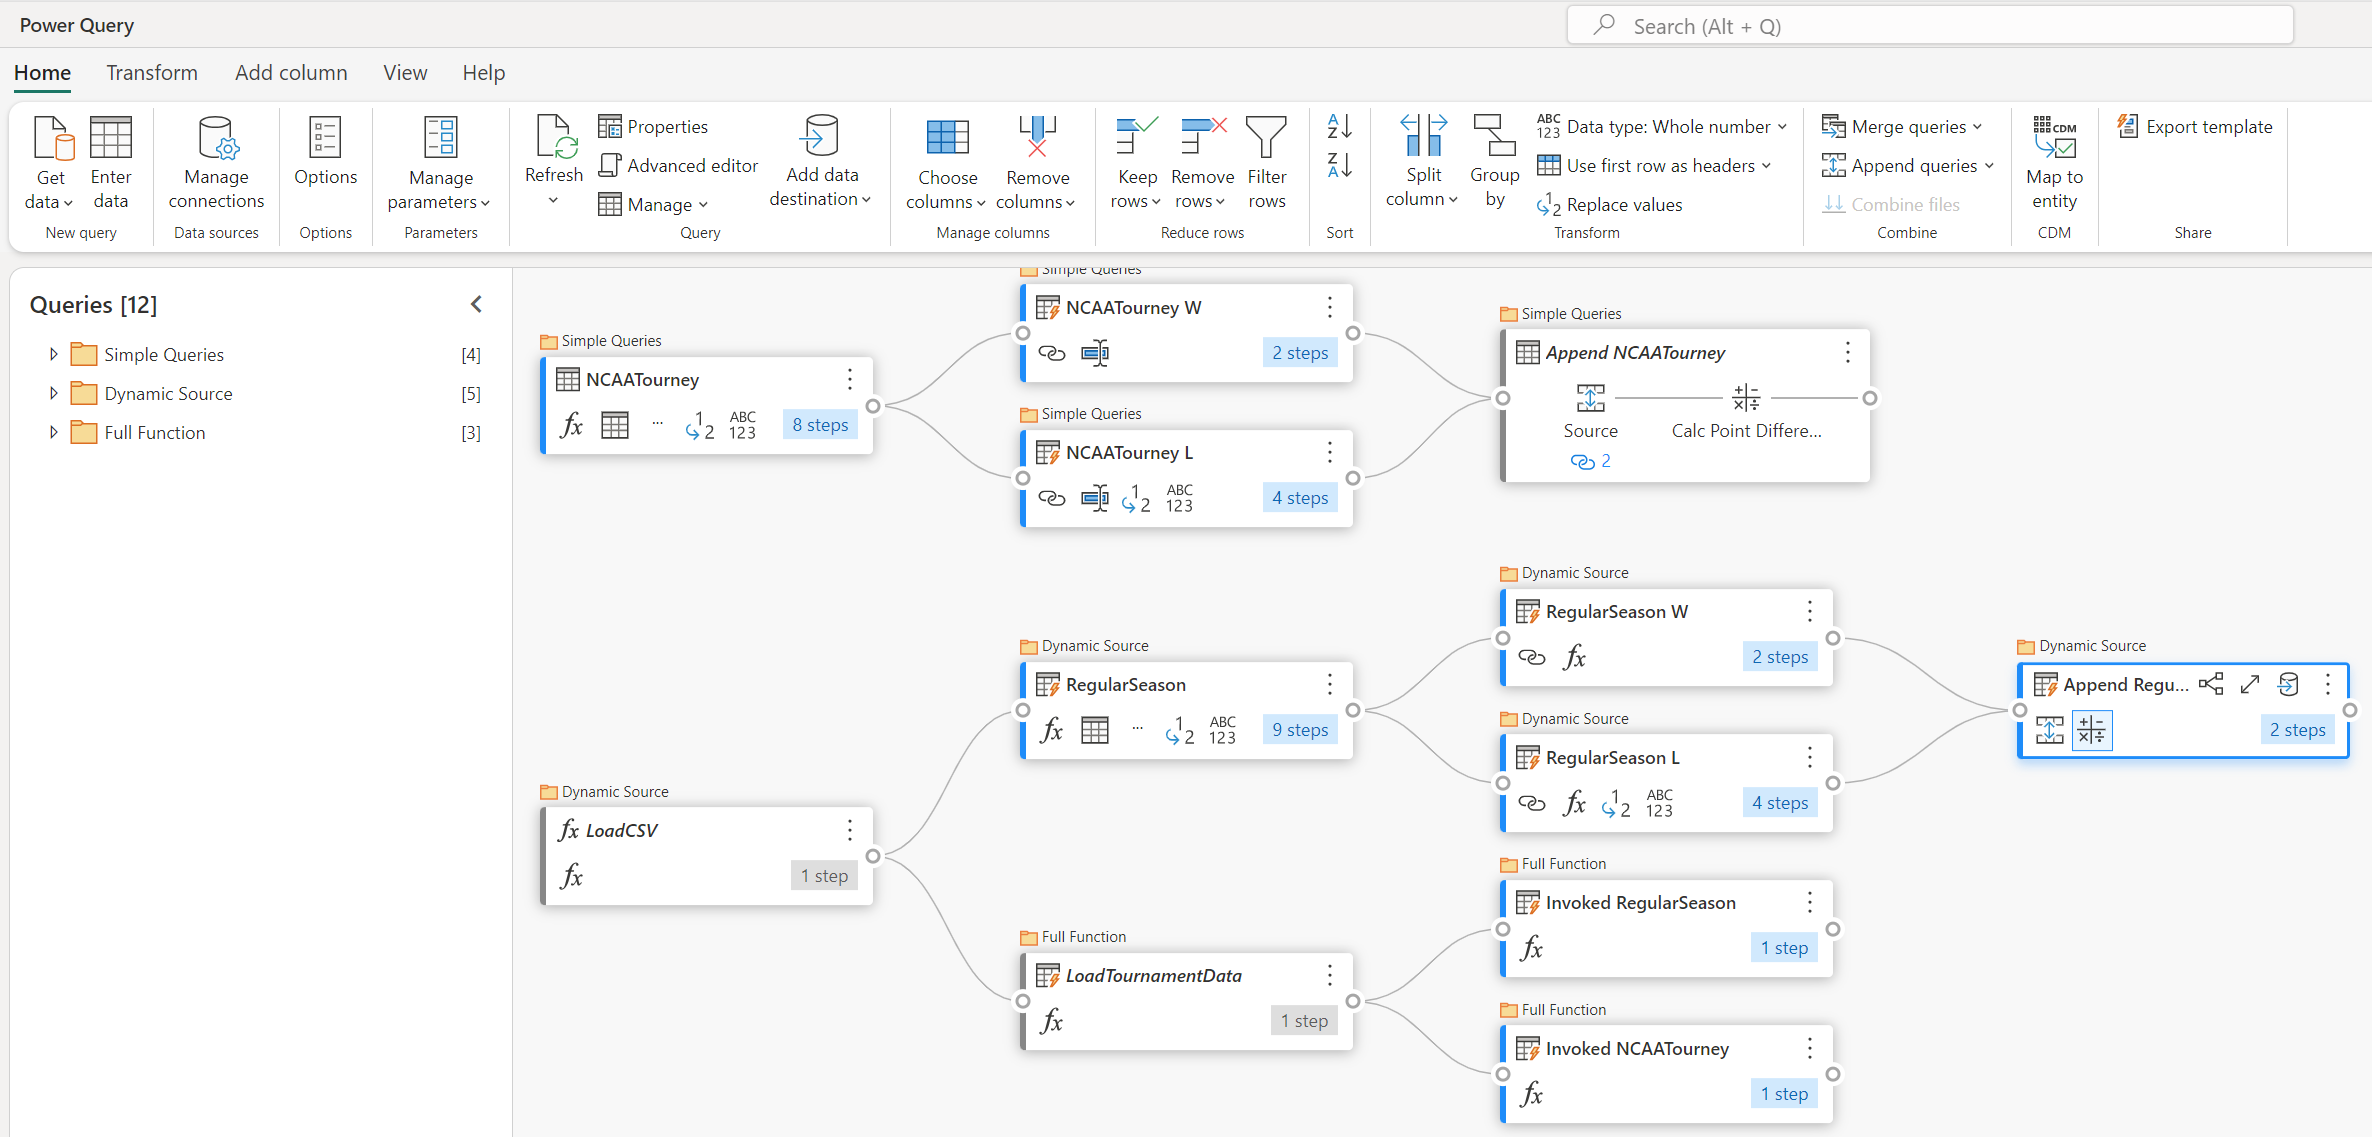The height and width of the screenshot is (1137, 2372).
Task: Switch to the Home tab
Action: (x=42, y=72)
